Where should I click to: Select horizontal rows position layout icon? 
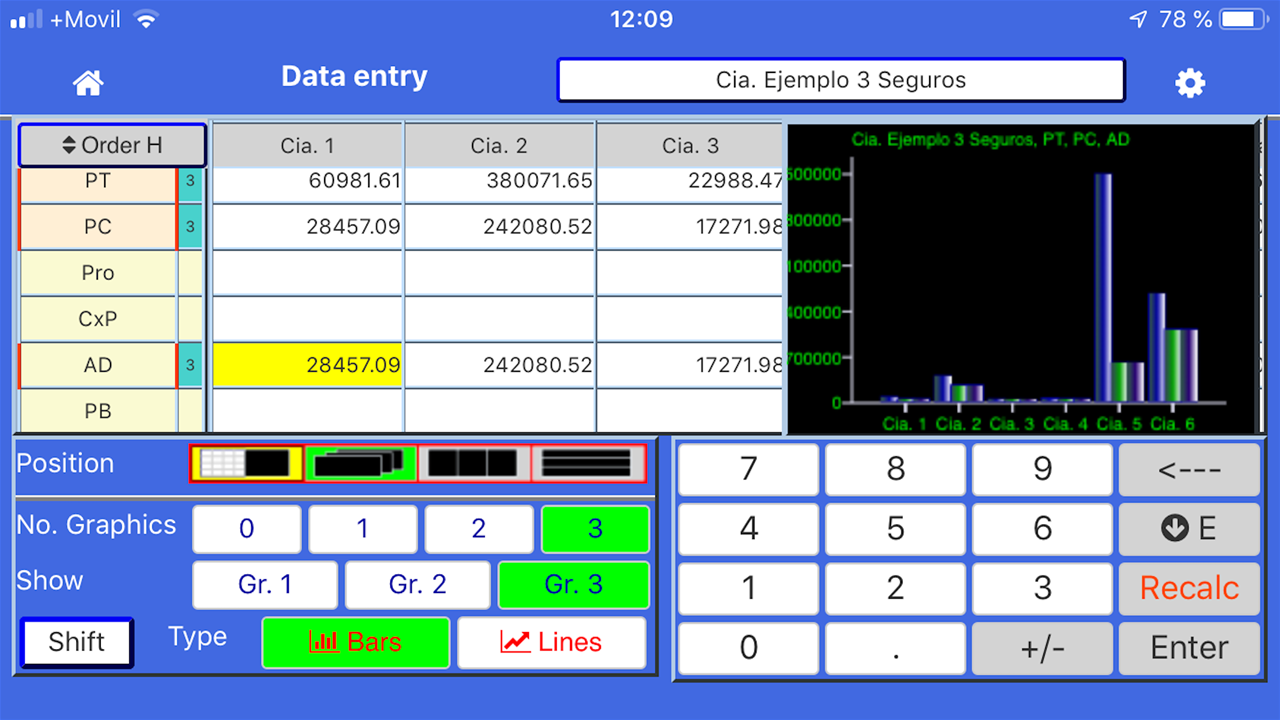(x=588, y=463)
